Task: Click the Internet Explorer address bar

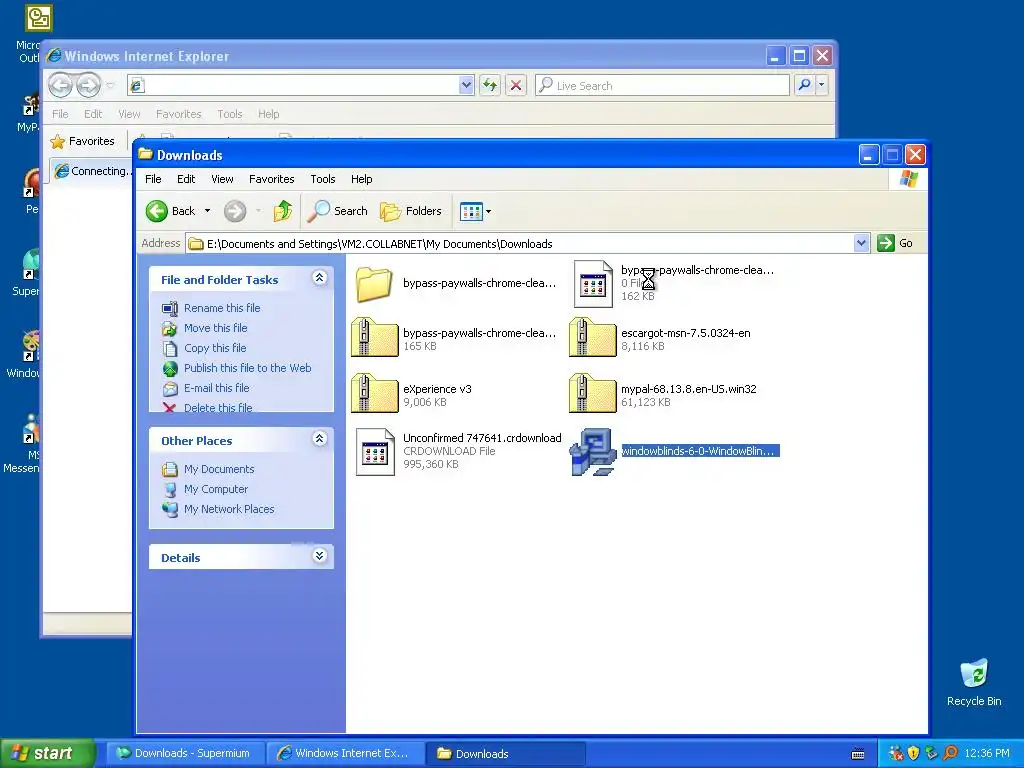Action: click(300, 85)
